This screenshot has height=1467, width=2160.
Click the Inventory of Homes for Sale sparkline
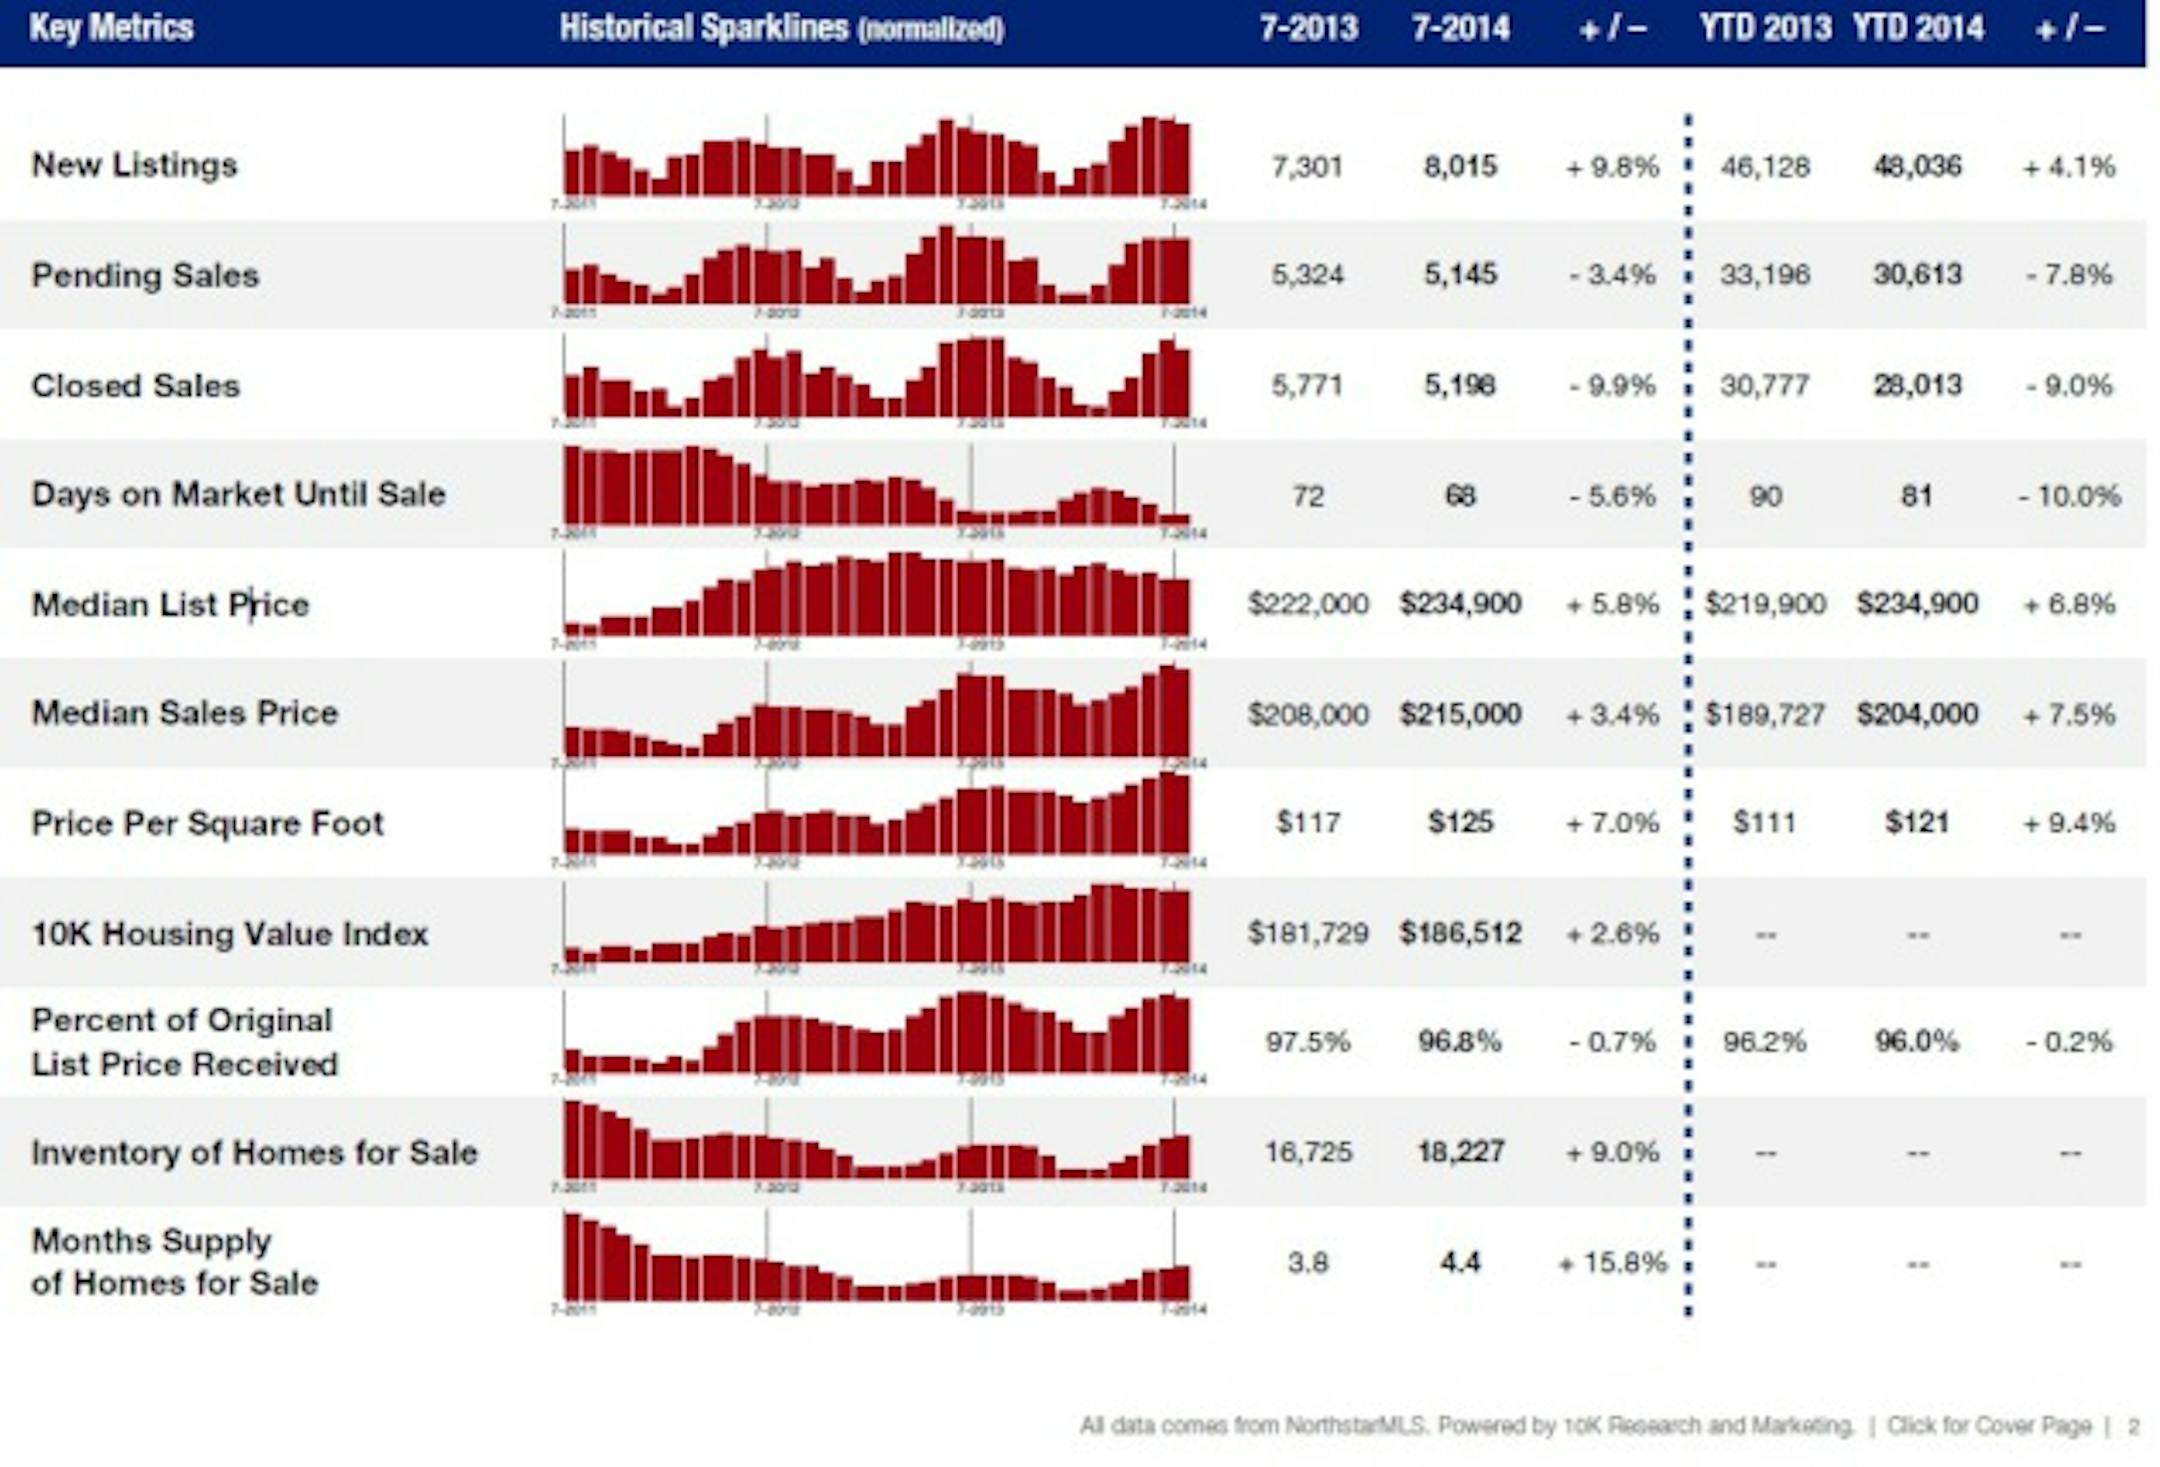point(877,1142)
